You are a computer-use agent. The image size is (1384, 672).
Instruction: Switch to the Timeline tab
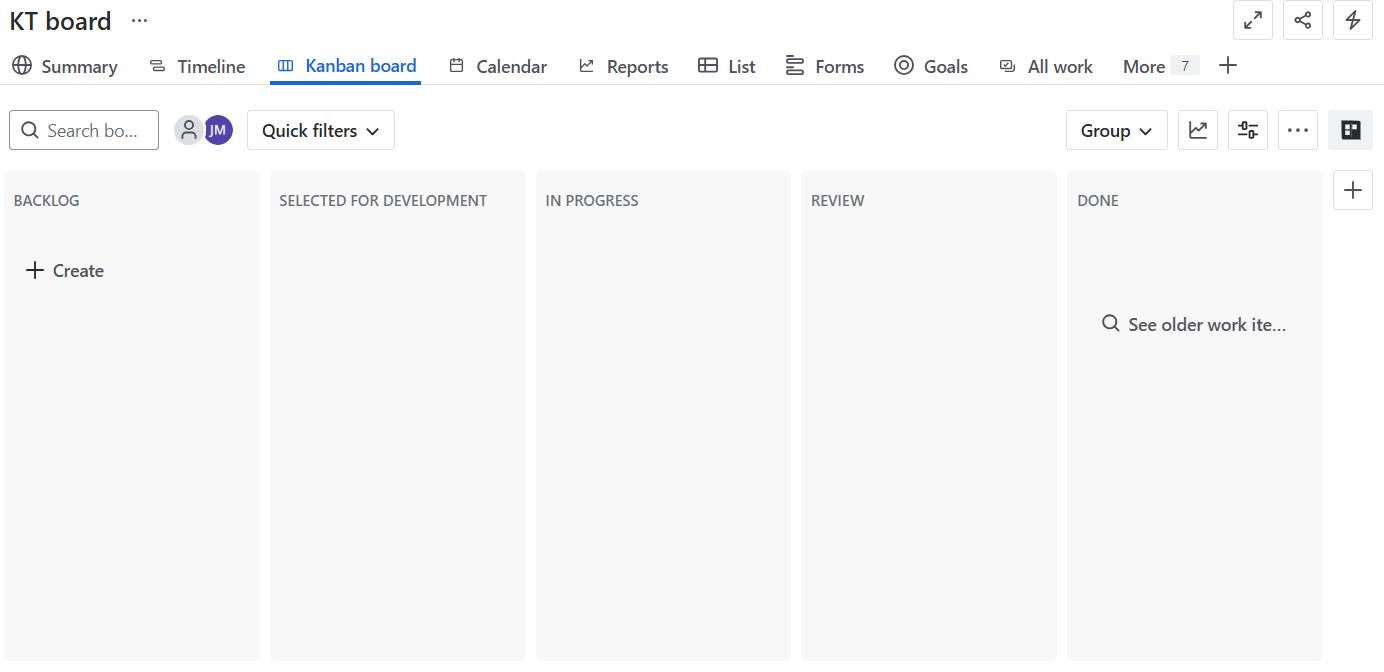197,66
